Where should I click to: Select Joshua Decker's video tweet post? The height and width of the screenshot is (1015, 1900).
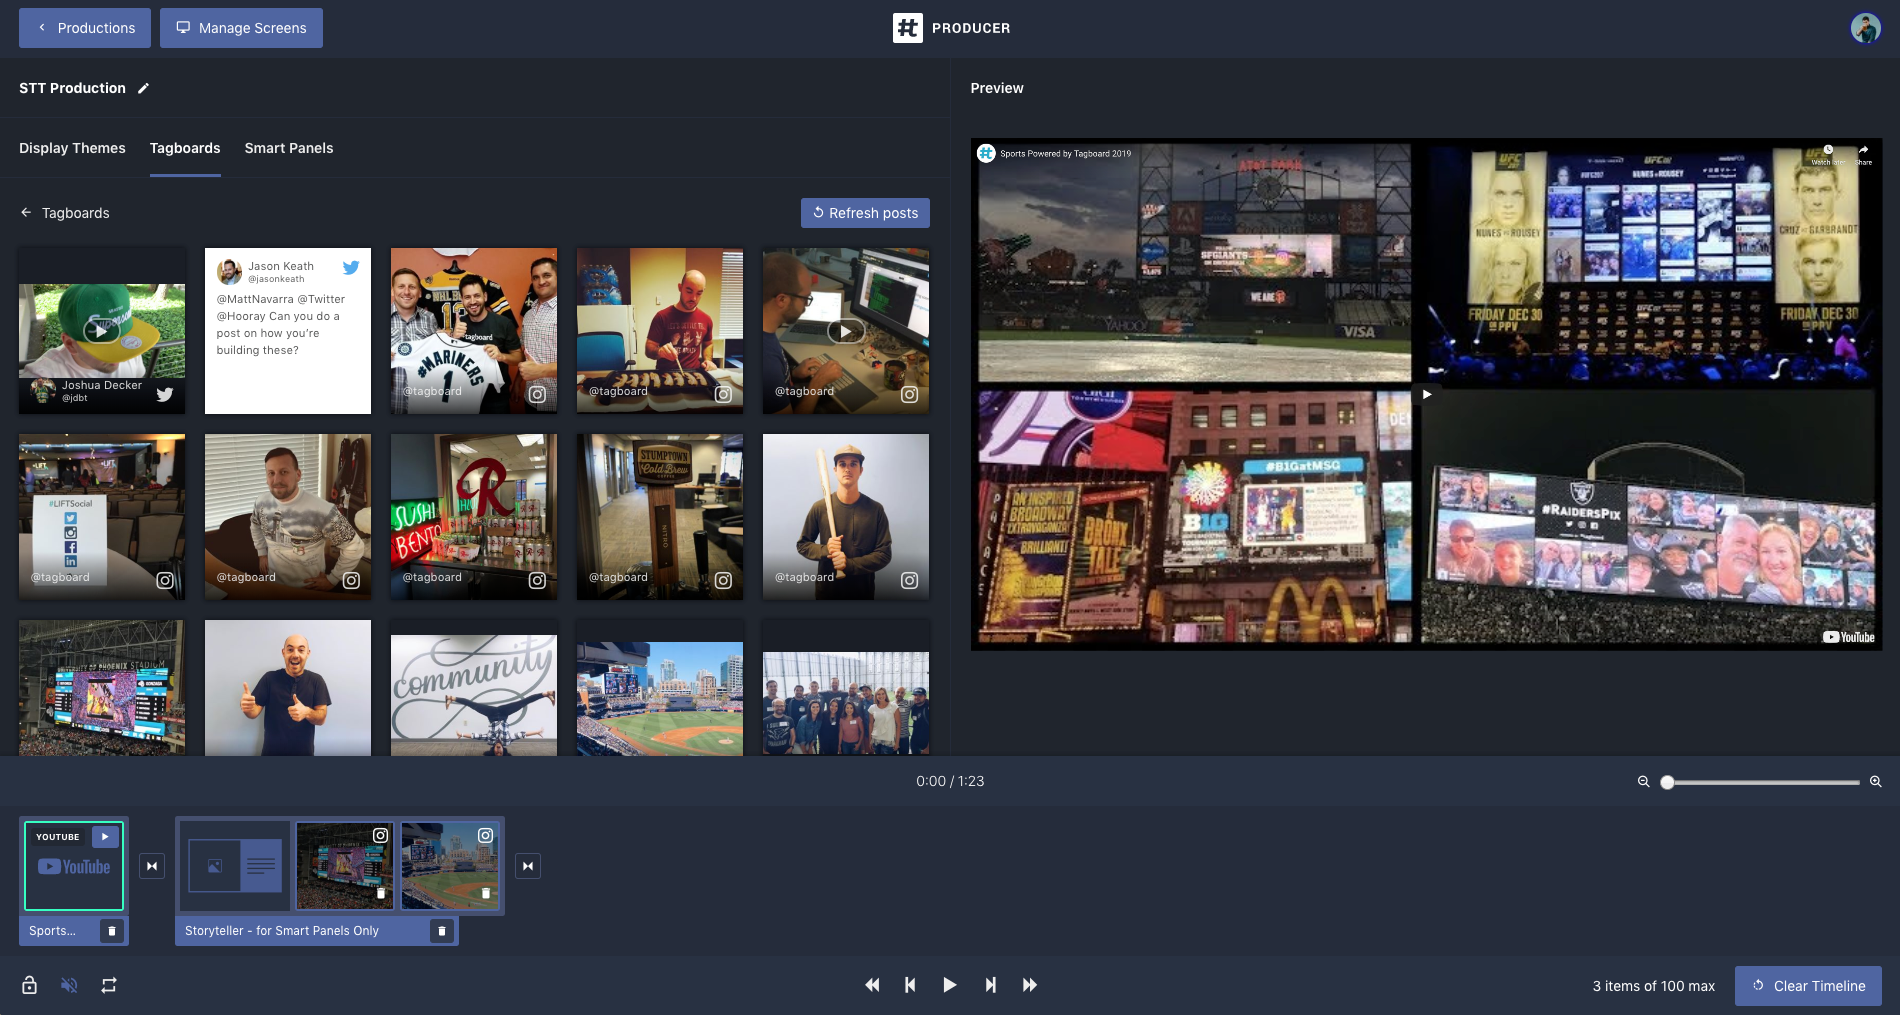pos(102,331)
